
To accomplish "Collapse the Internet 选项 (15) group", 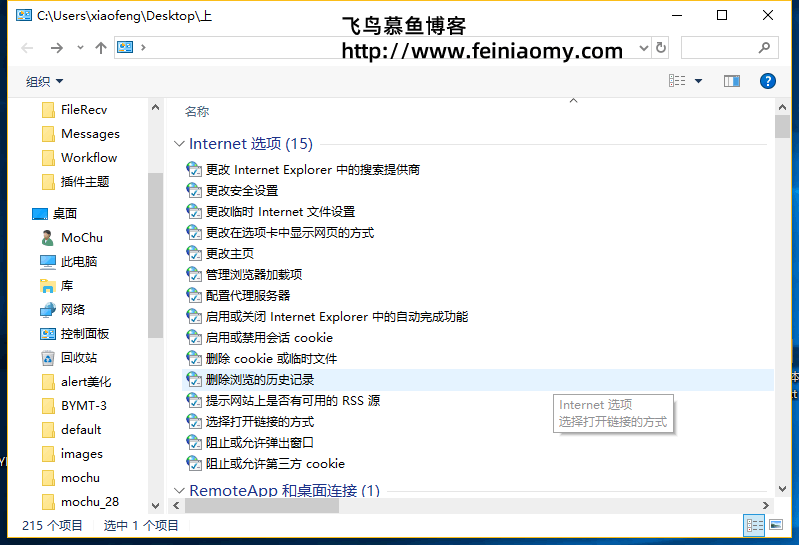I will [x=179, y=144].
